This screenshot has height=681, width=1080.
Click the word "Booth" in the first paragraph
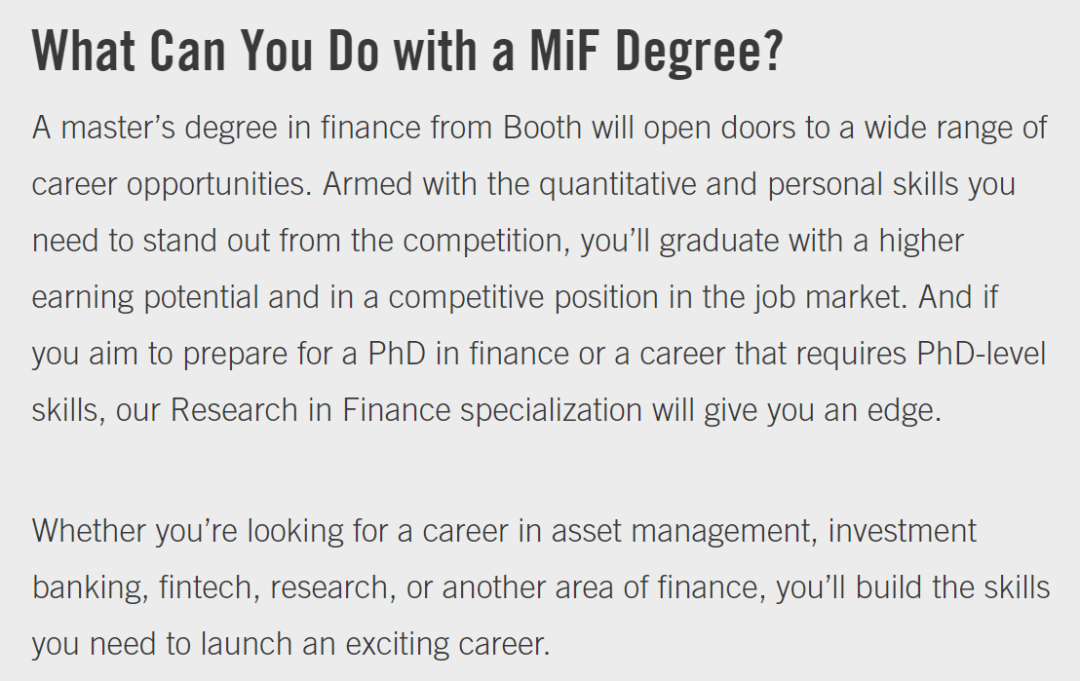(542, 127)
